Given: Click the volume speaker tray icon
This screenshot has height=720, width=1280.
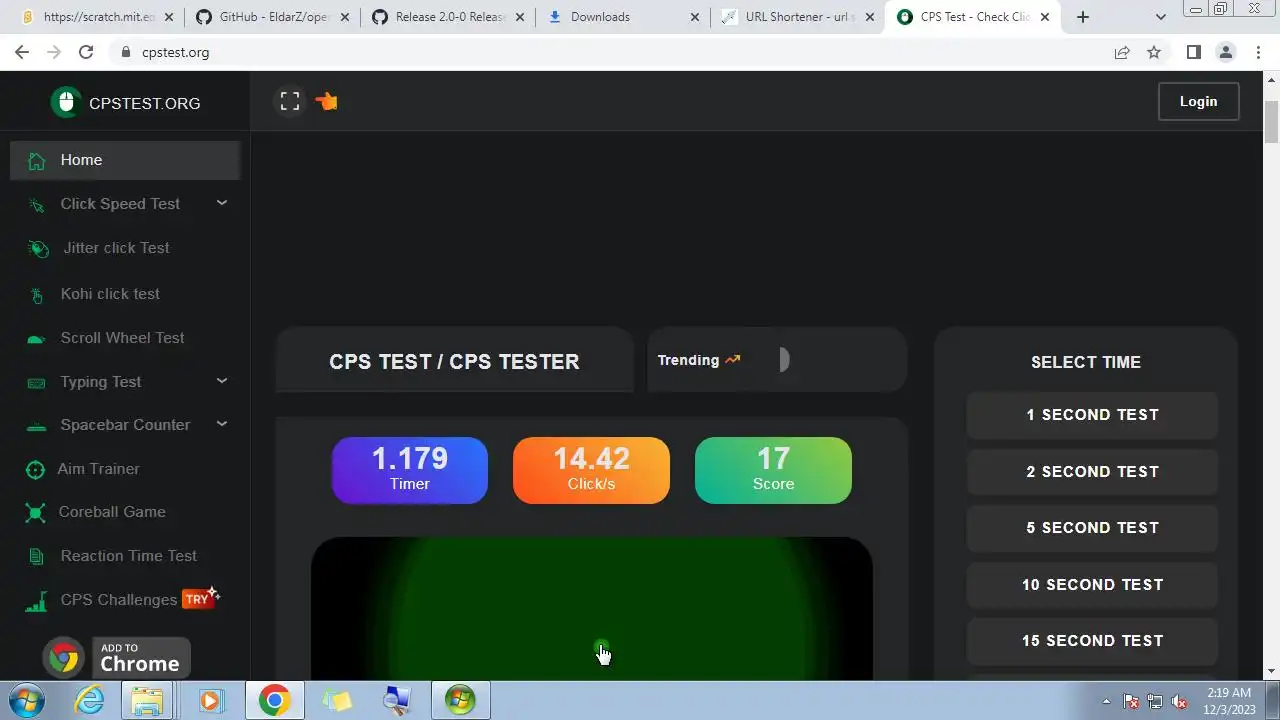Looking at the screenshot, I should [x=1179, y=701].
